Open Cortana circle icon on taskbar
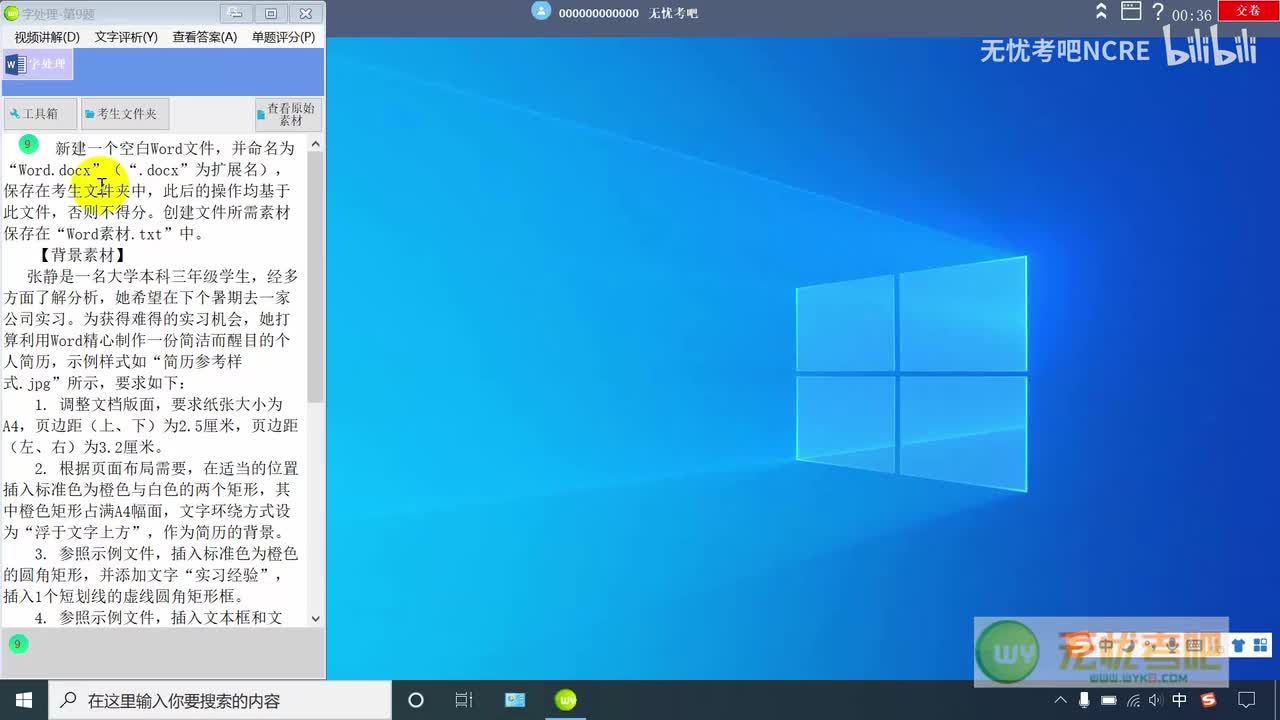This screenshot has width=1280, height=720. point(416,700)
